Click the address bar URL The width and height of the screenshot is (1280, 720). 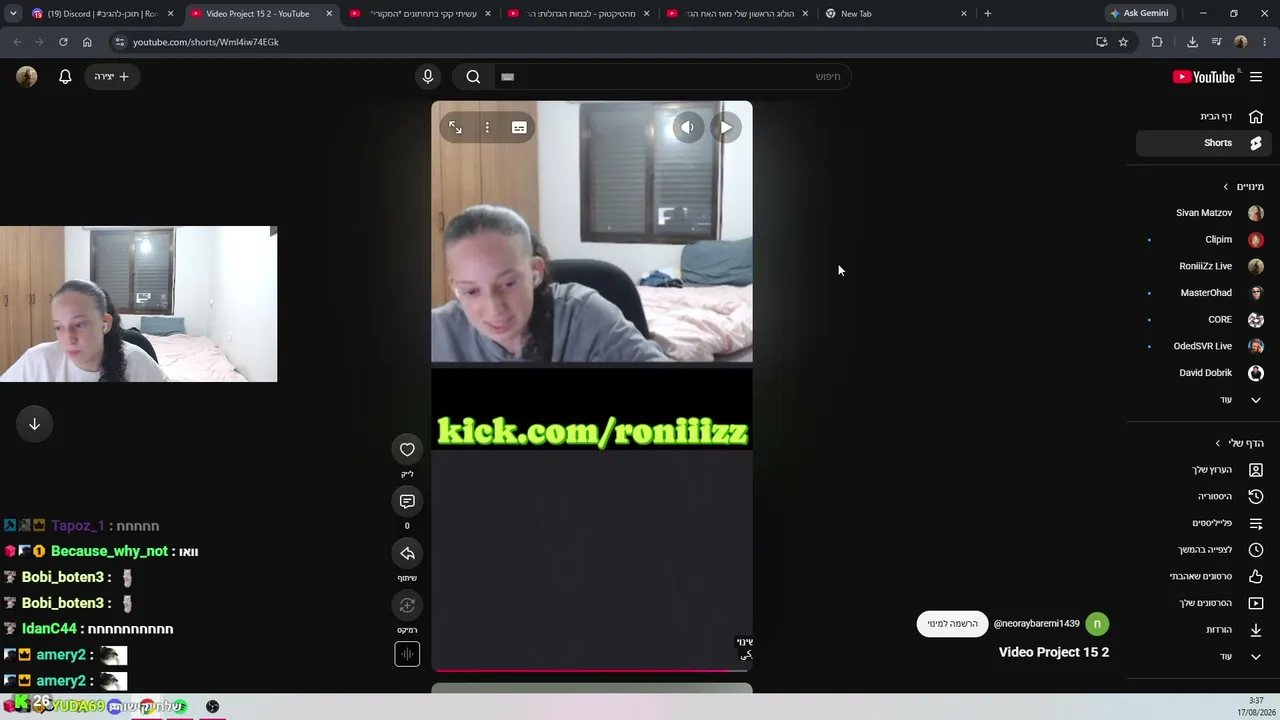(x=206, y=42)
